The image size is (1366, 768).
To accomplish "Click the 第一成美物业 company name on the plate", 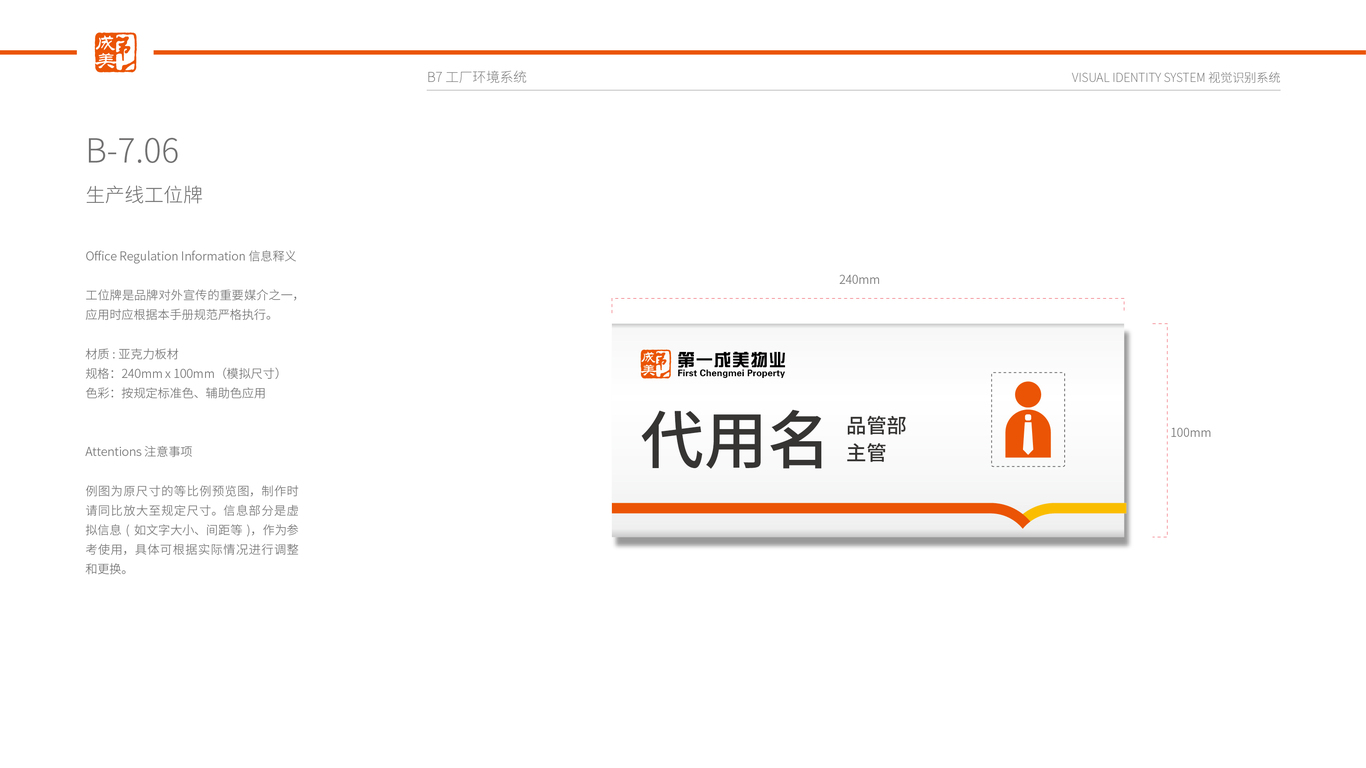I will [731, 359].
